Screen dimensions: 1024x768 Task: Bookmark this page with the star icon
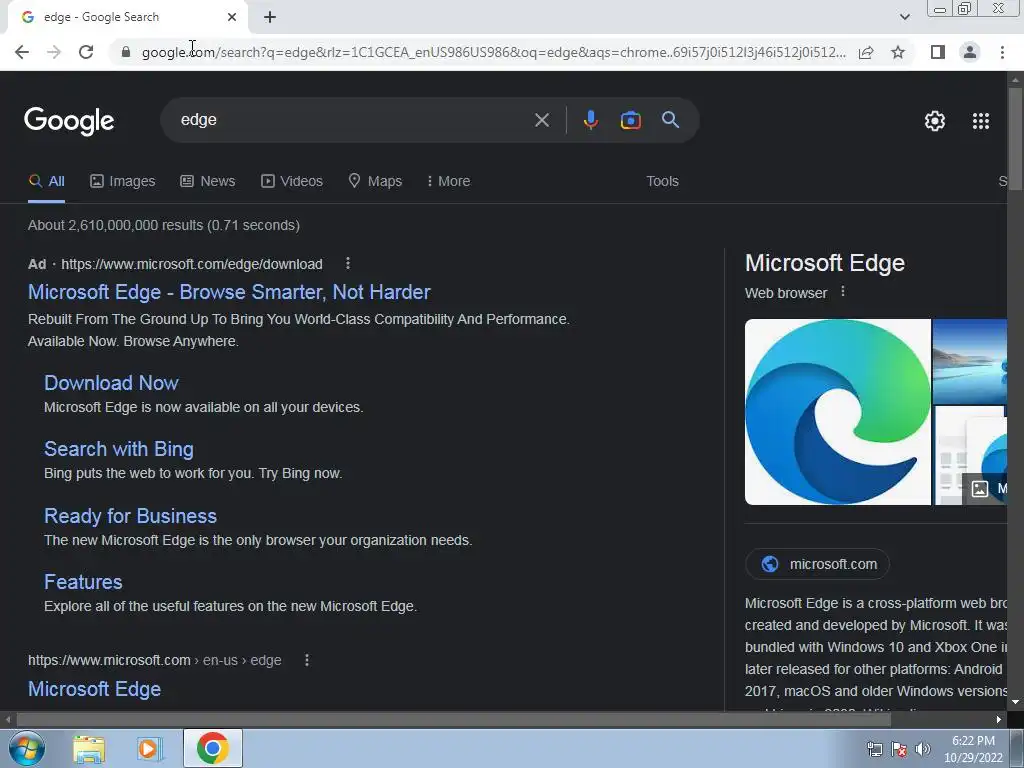tap(898, 52)
